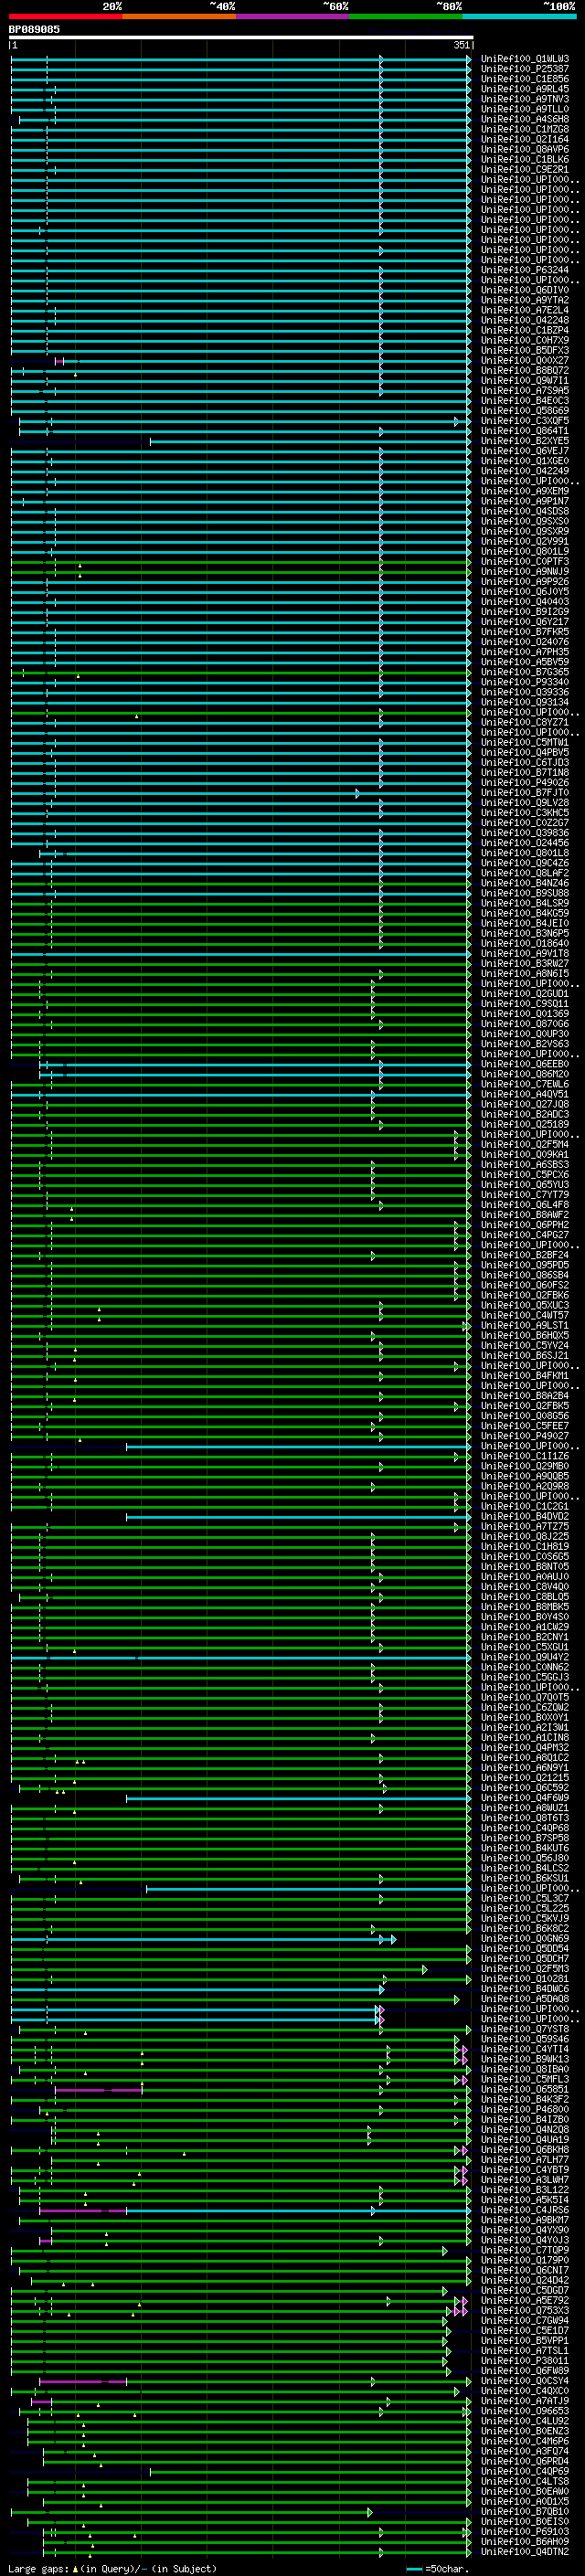The height and width of the screenshot is (2576, 585).
Task: Open the hit label UniRef100_Q753X3
Action: 525,2310
